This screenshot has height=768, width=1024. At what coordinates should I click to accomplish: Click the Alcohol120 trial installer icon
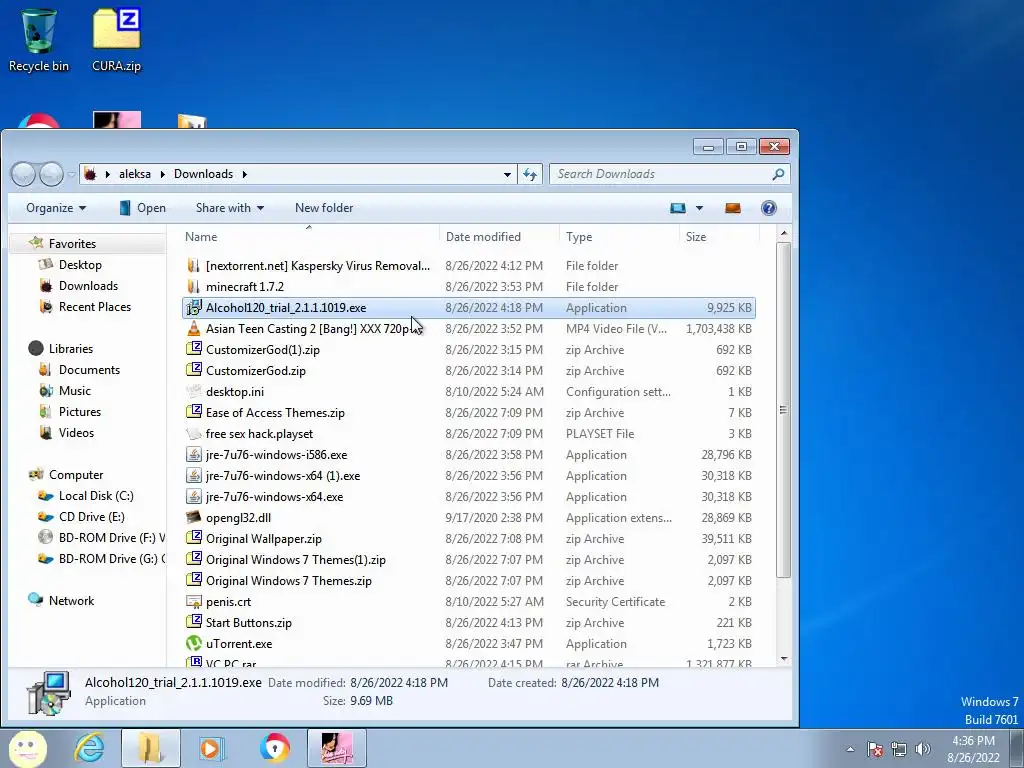193,308
